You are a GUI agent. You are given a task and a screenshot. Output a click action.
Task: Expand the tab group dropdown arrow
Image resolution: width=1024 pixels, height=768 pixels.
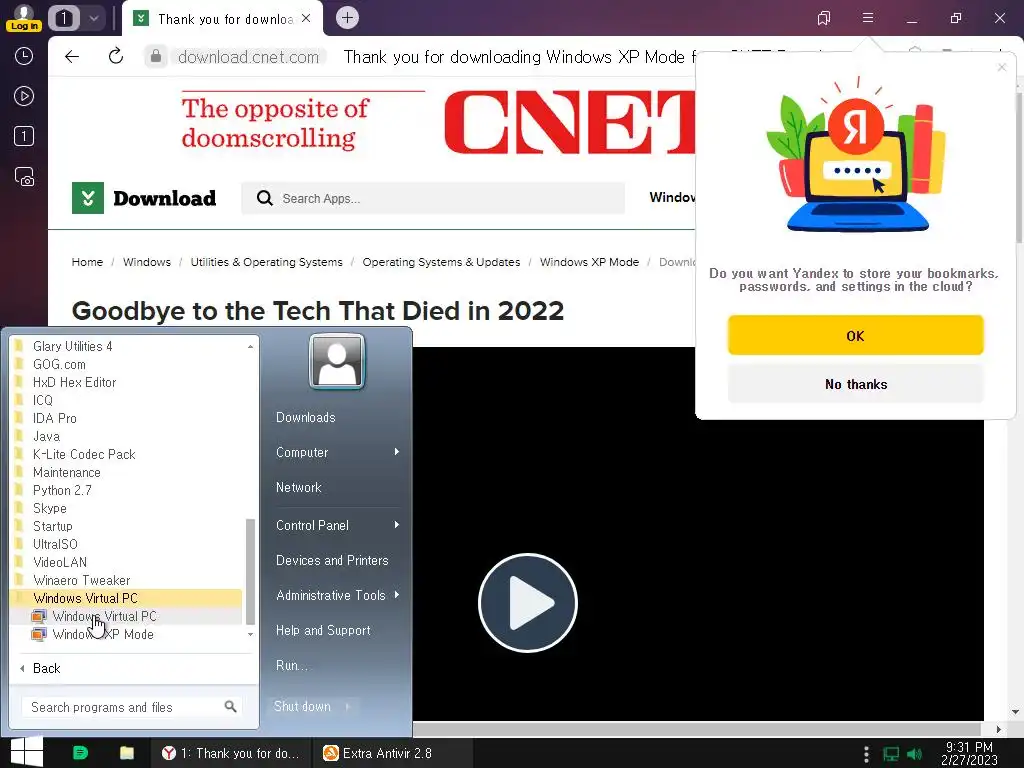tap(94, 18)
